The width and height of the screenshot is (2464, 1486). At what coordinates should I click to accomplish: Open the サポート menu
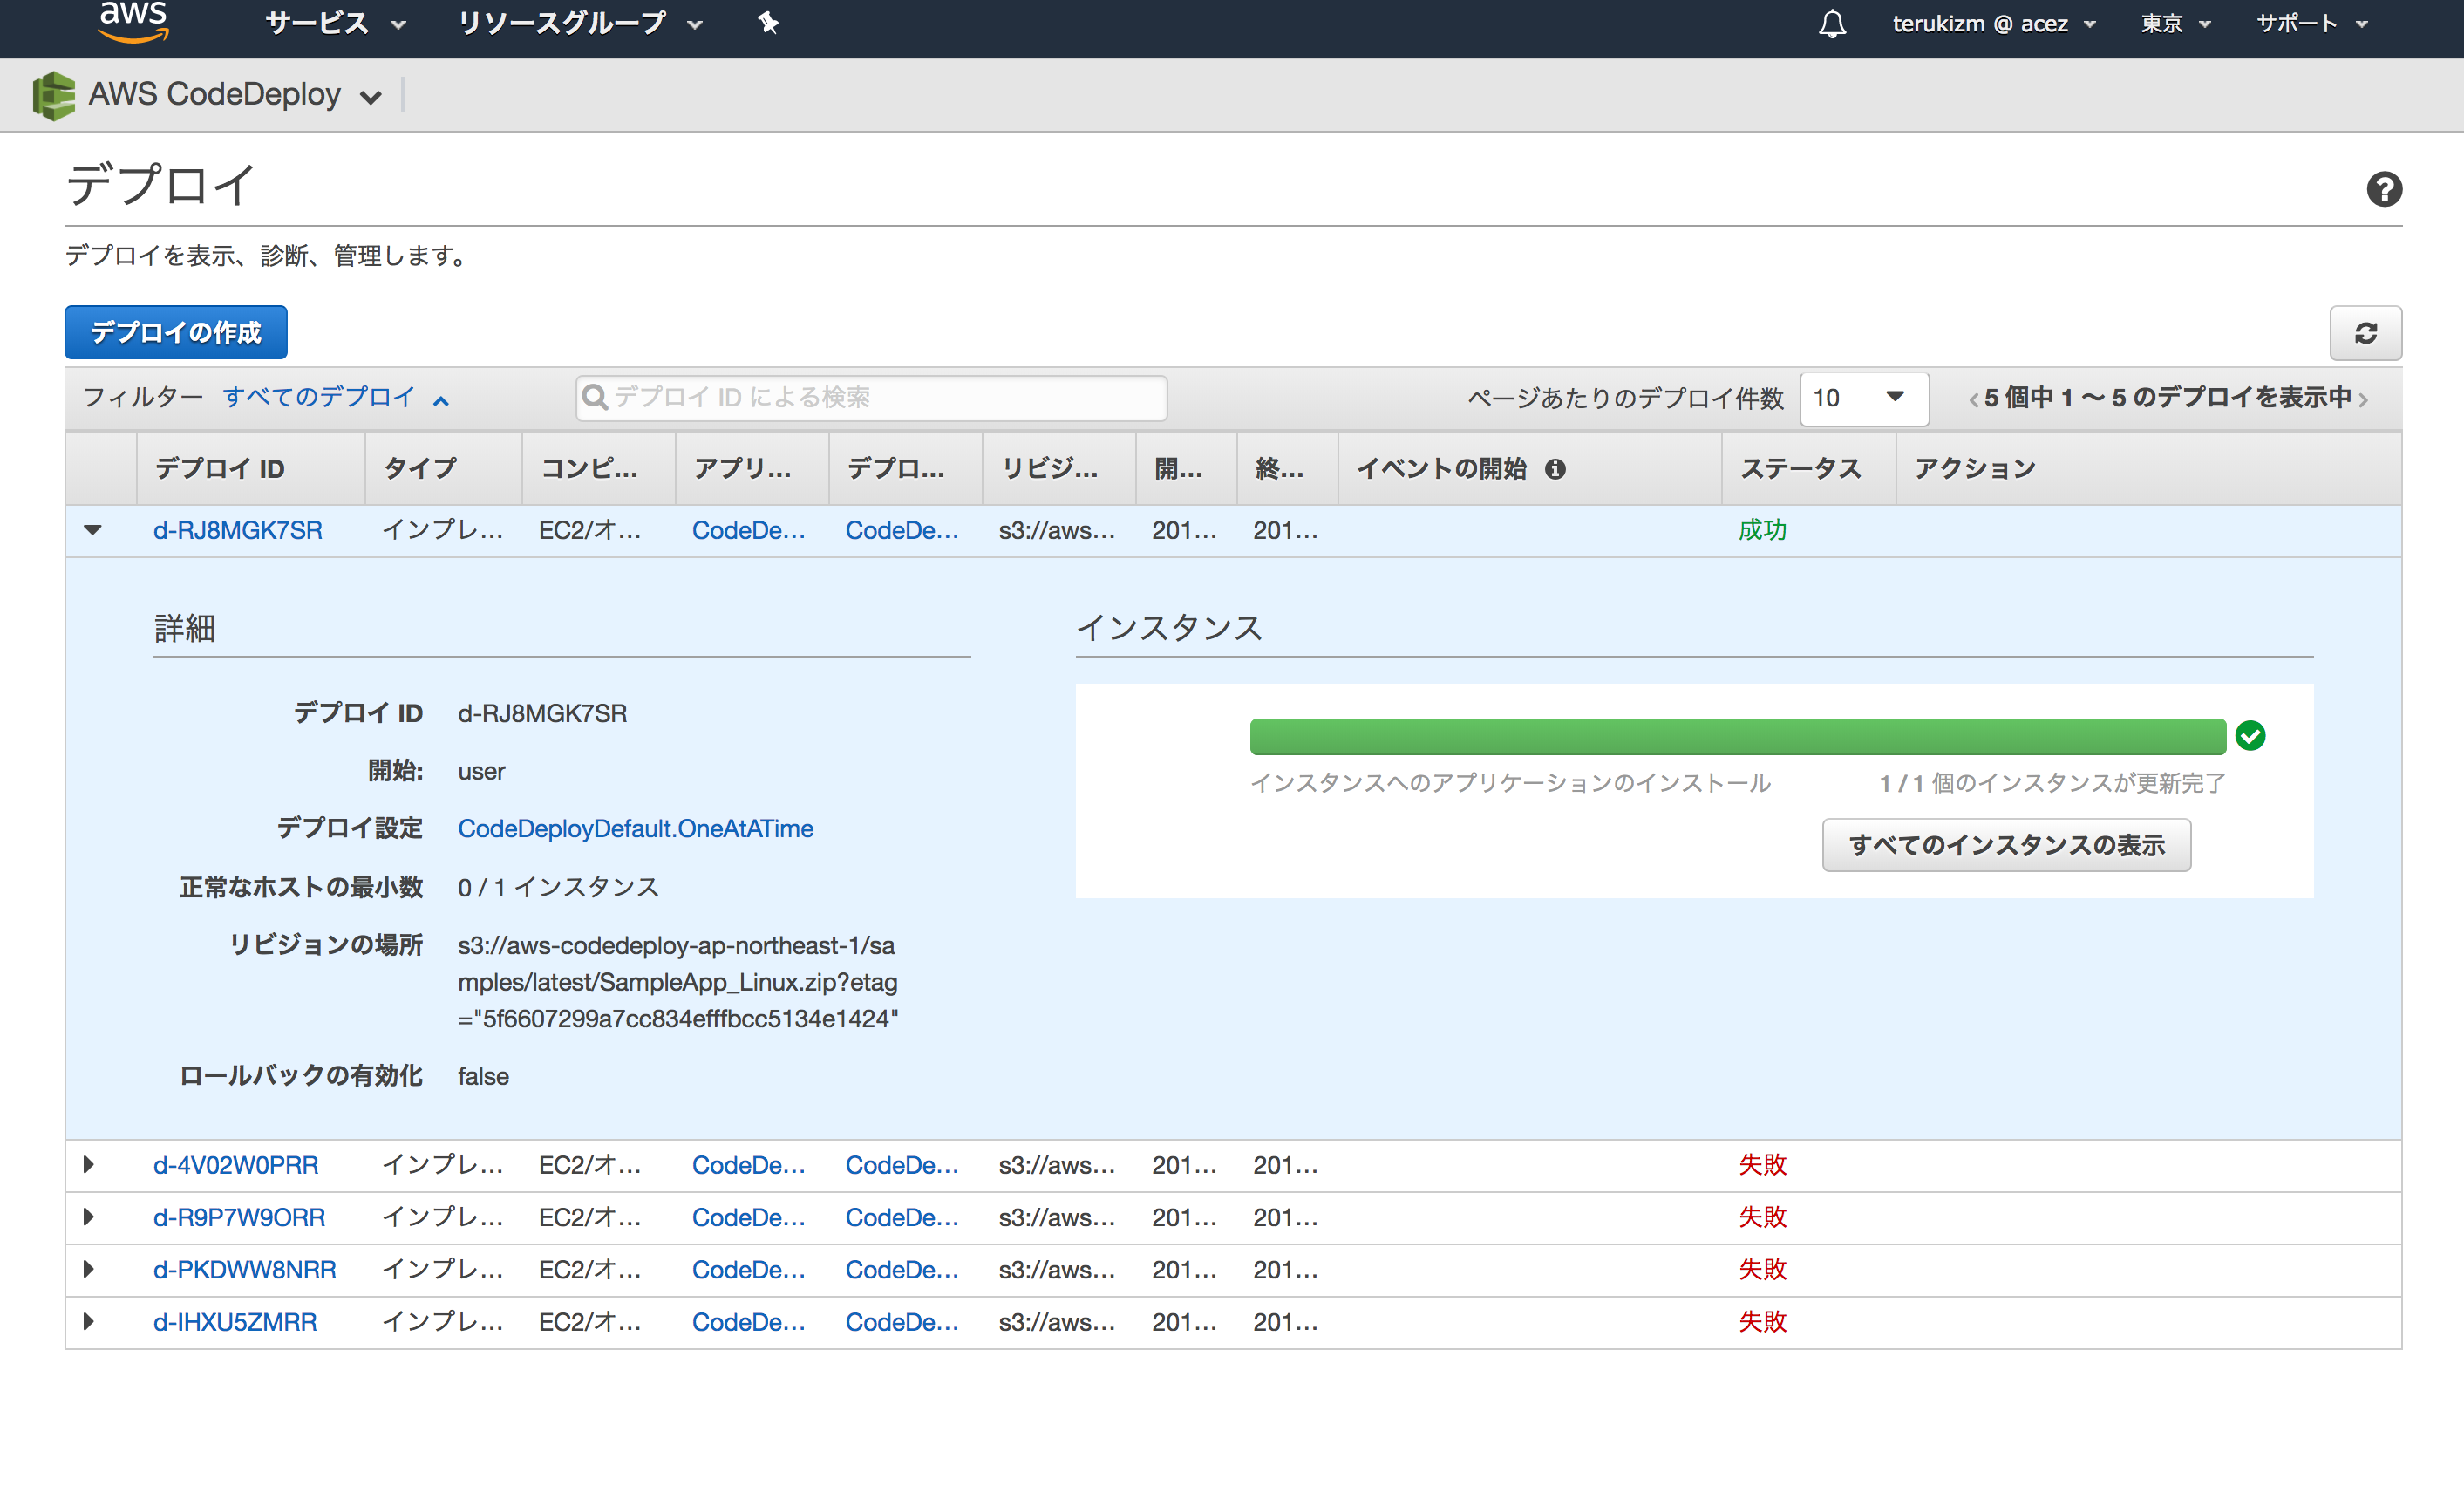coord(2311,23)
